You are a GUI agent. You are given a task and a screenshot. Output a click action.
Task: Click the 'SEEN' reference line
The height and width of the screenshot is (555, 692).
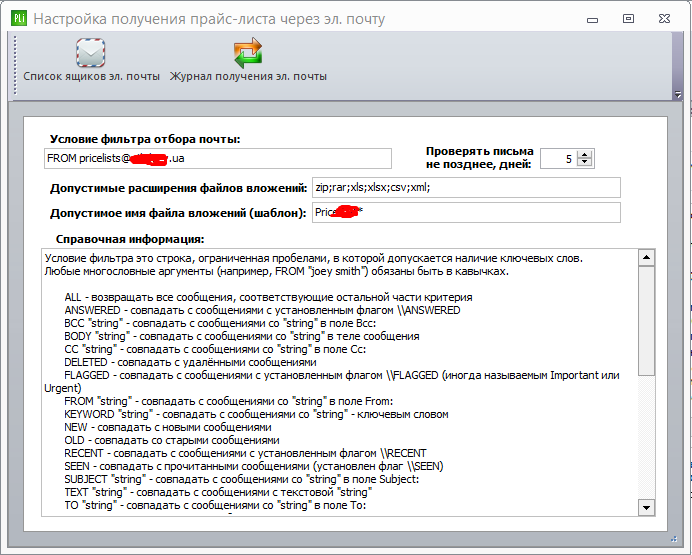[x=254, y=467]
